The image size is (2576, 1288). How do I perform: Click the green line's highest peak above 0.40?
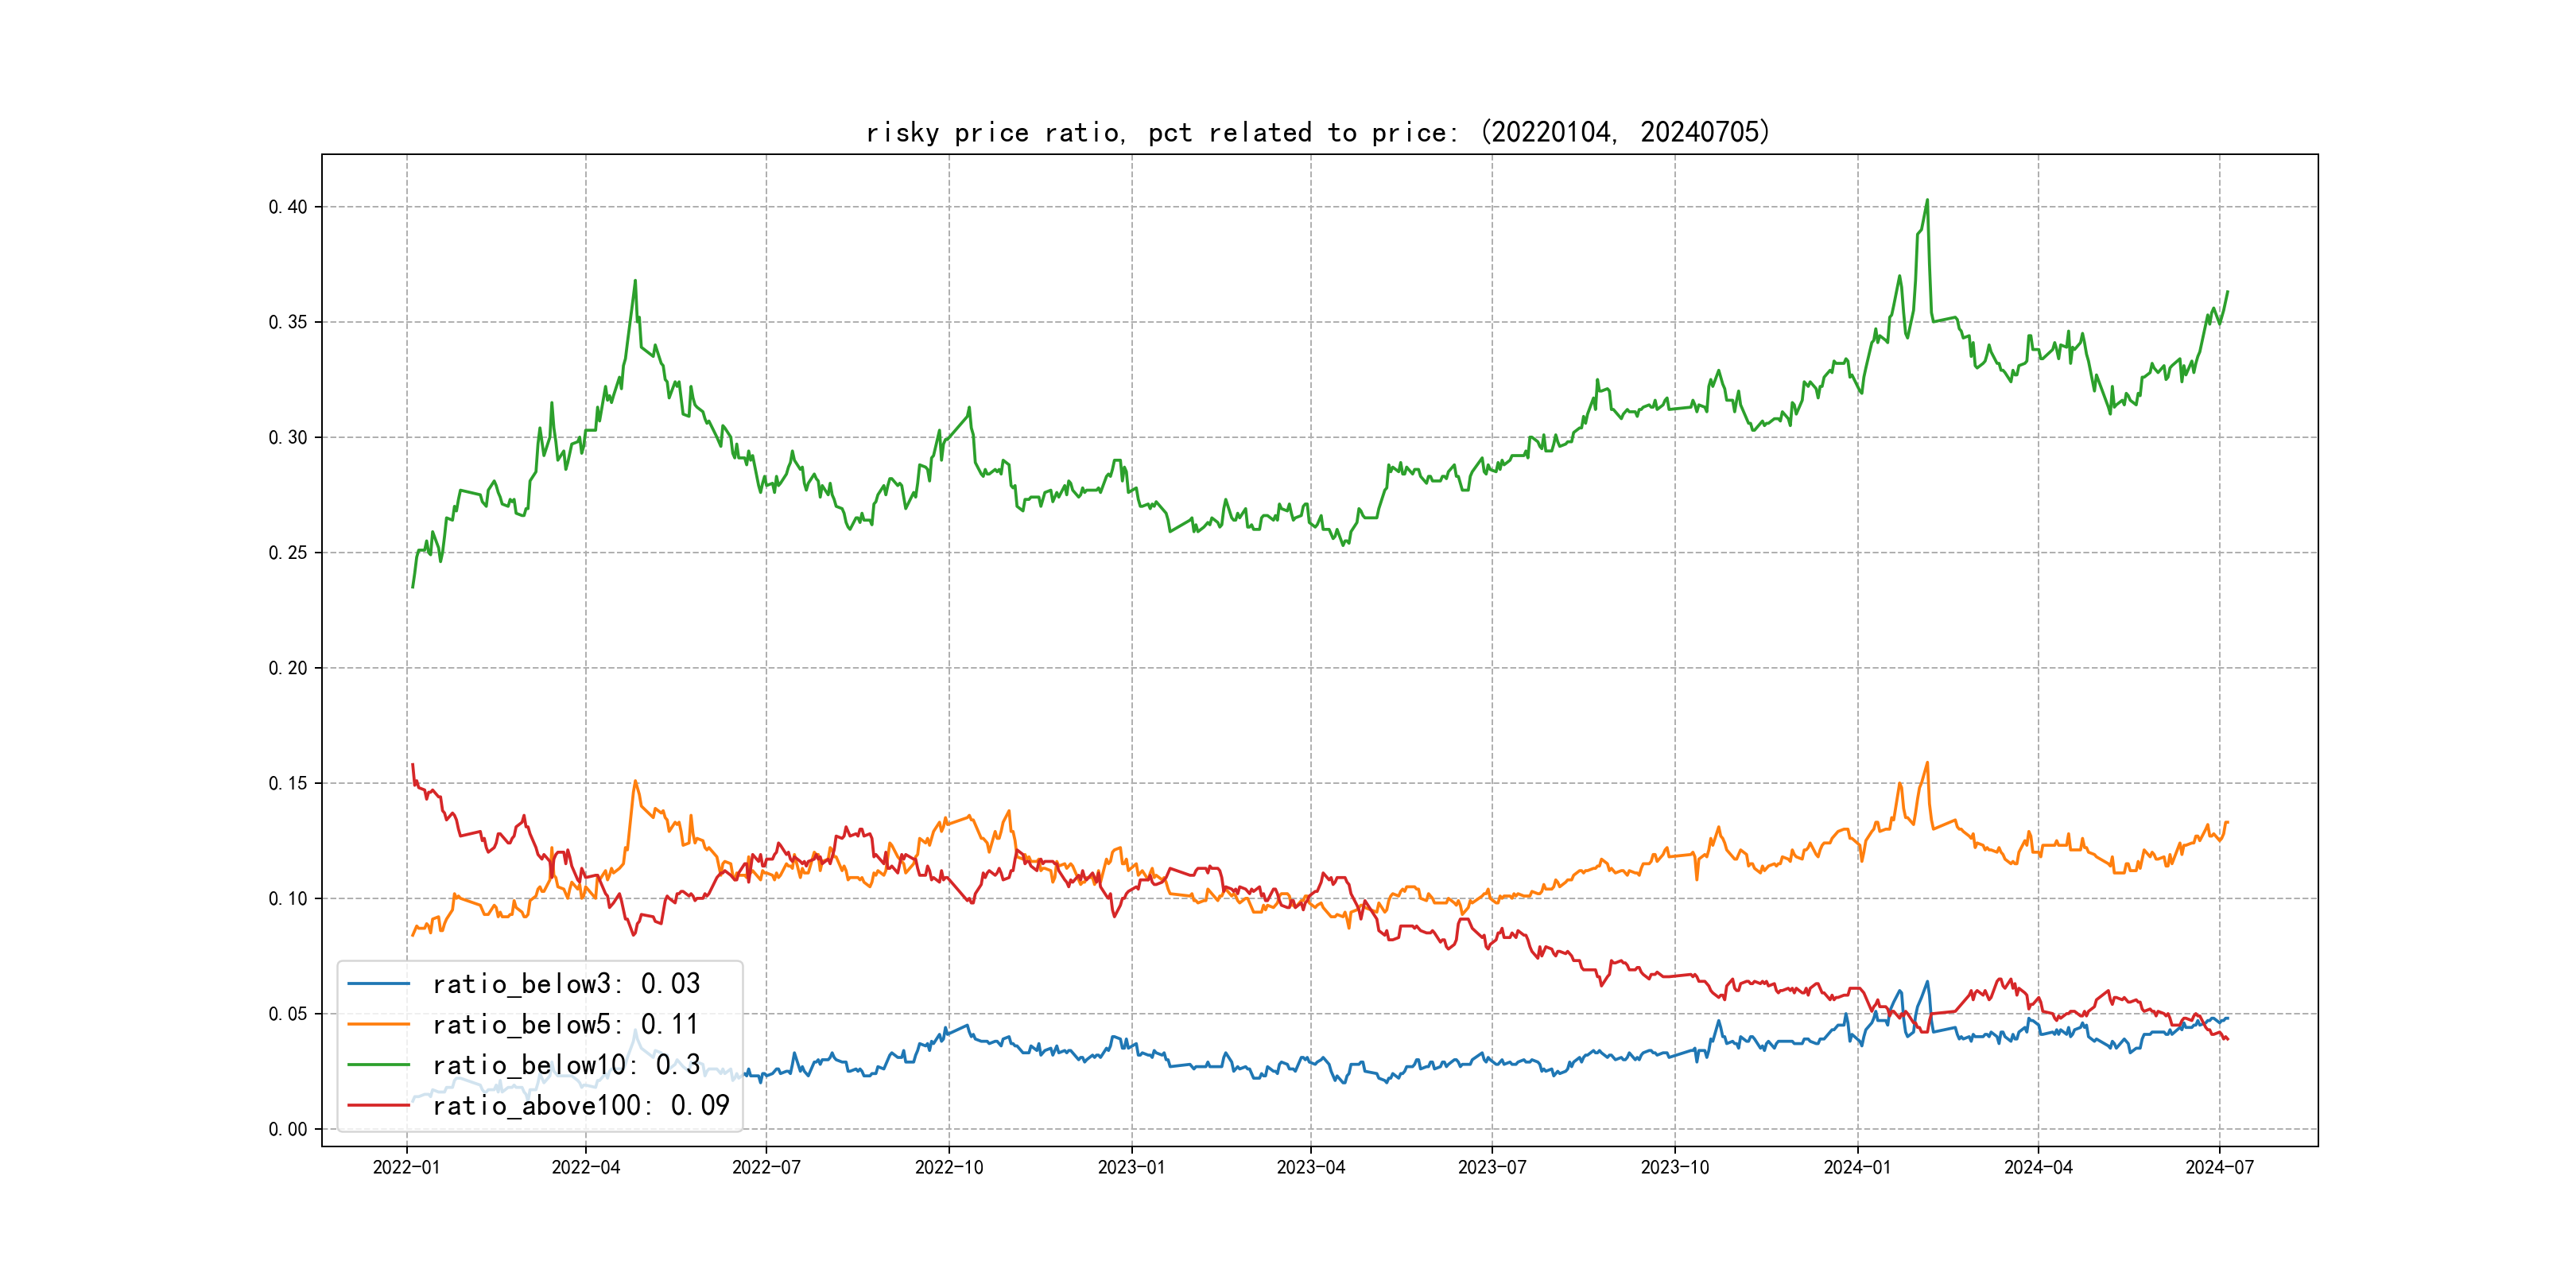tap(1927, 200)
